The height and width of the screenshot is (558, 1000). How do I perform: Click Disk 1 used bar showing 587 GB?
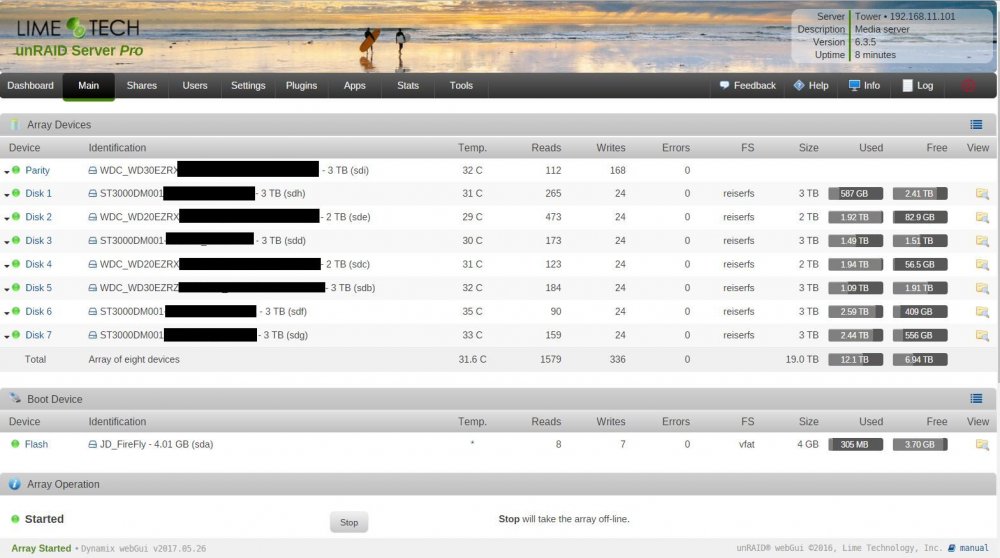[855, 194]
